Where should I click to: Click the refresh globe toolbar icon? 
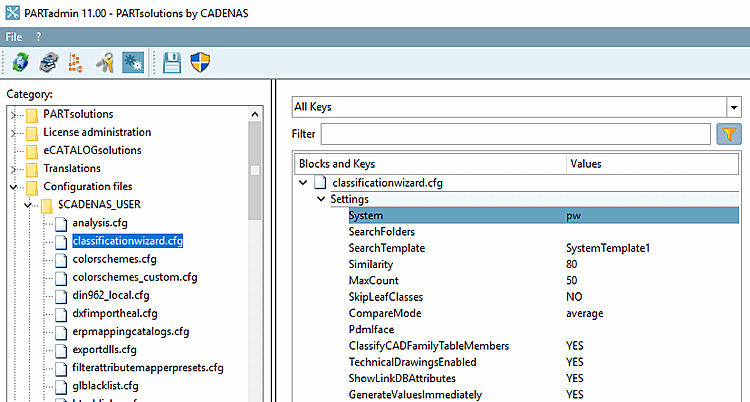click(x=20, y=62)
